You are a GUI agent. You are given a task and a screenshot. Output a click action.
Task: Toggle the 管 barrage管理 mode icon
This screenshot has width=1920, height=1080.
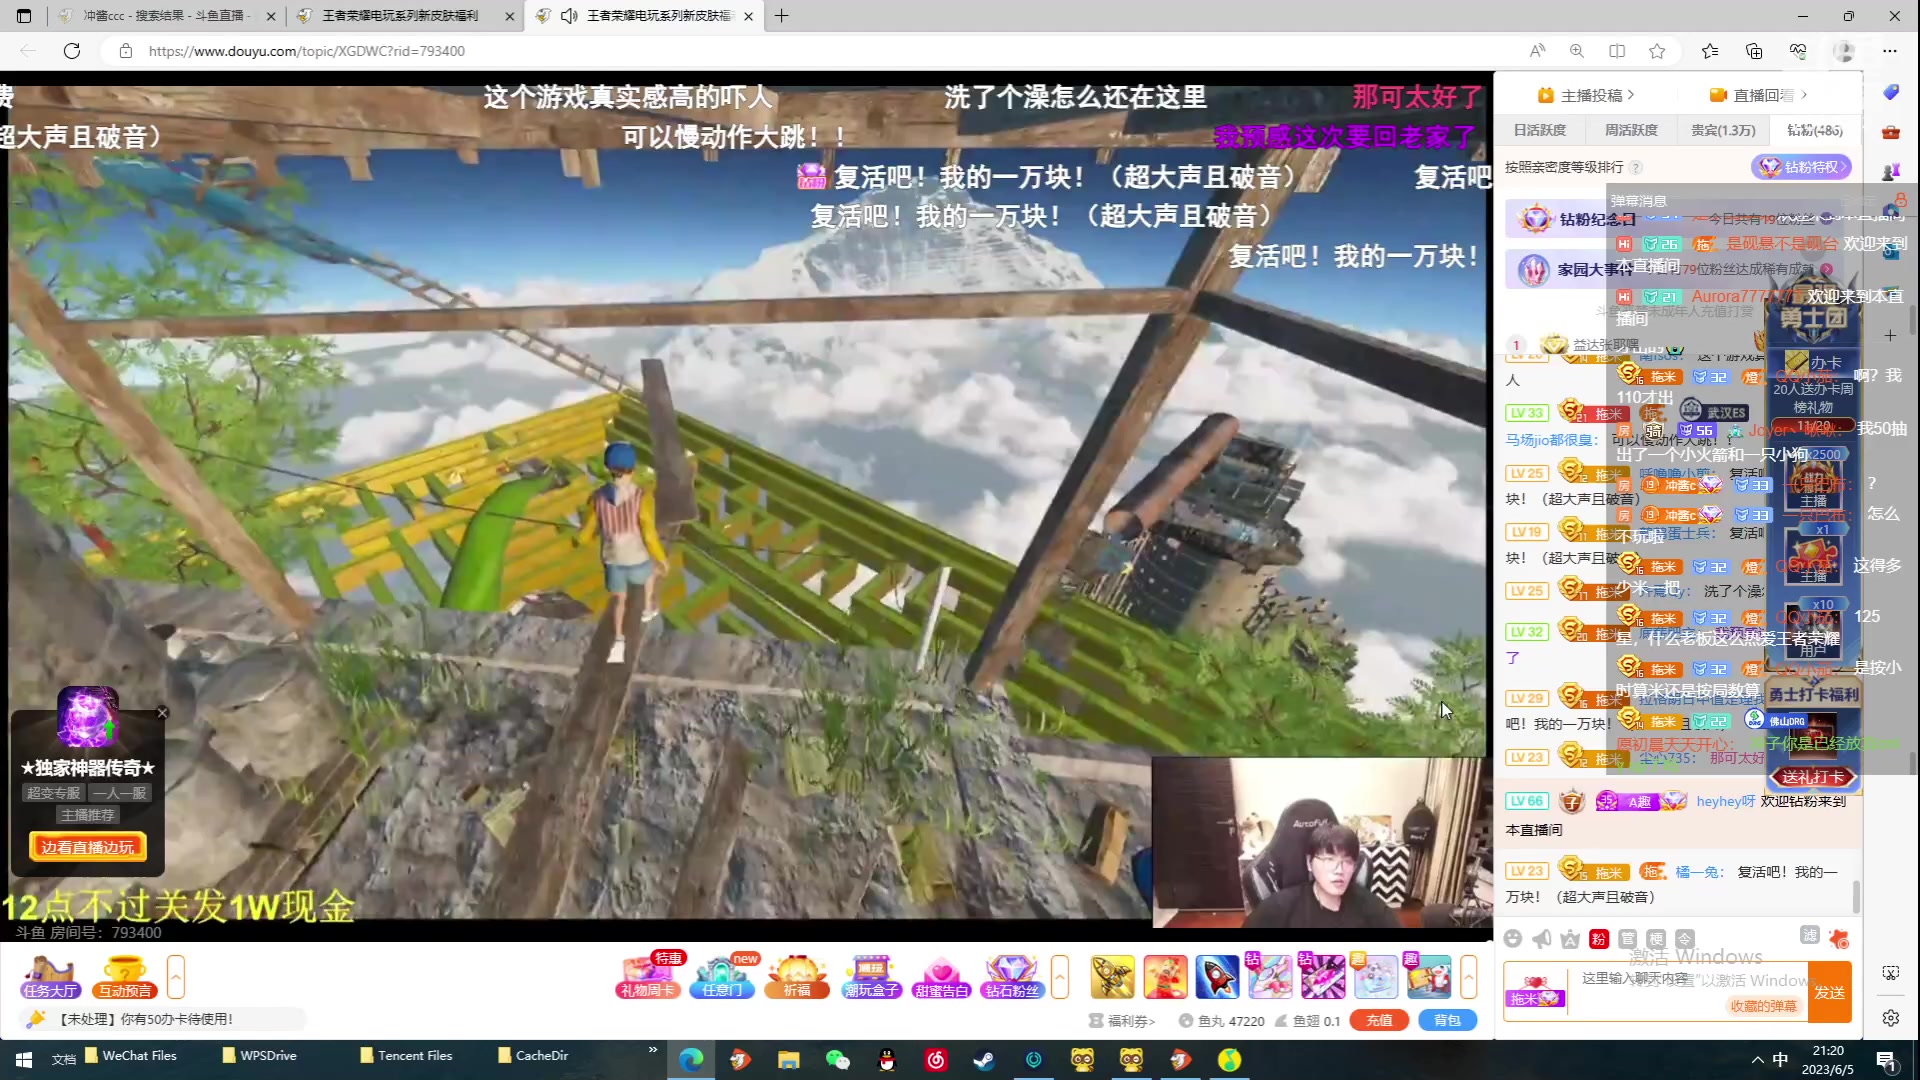pyautogui.click(x=1628, y=939)
